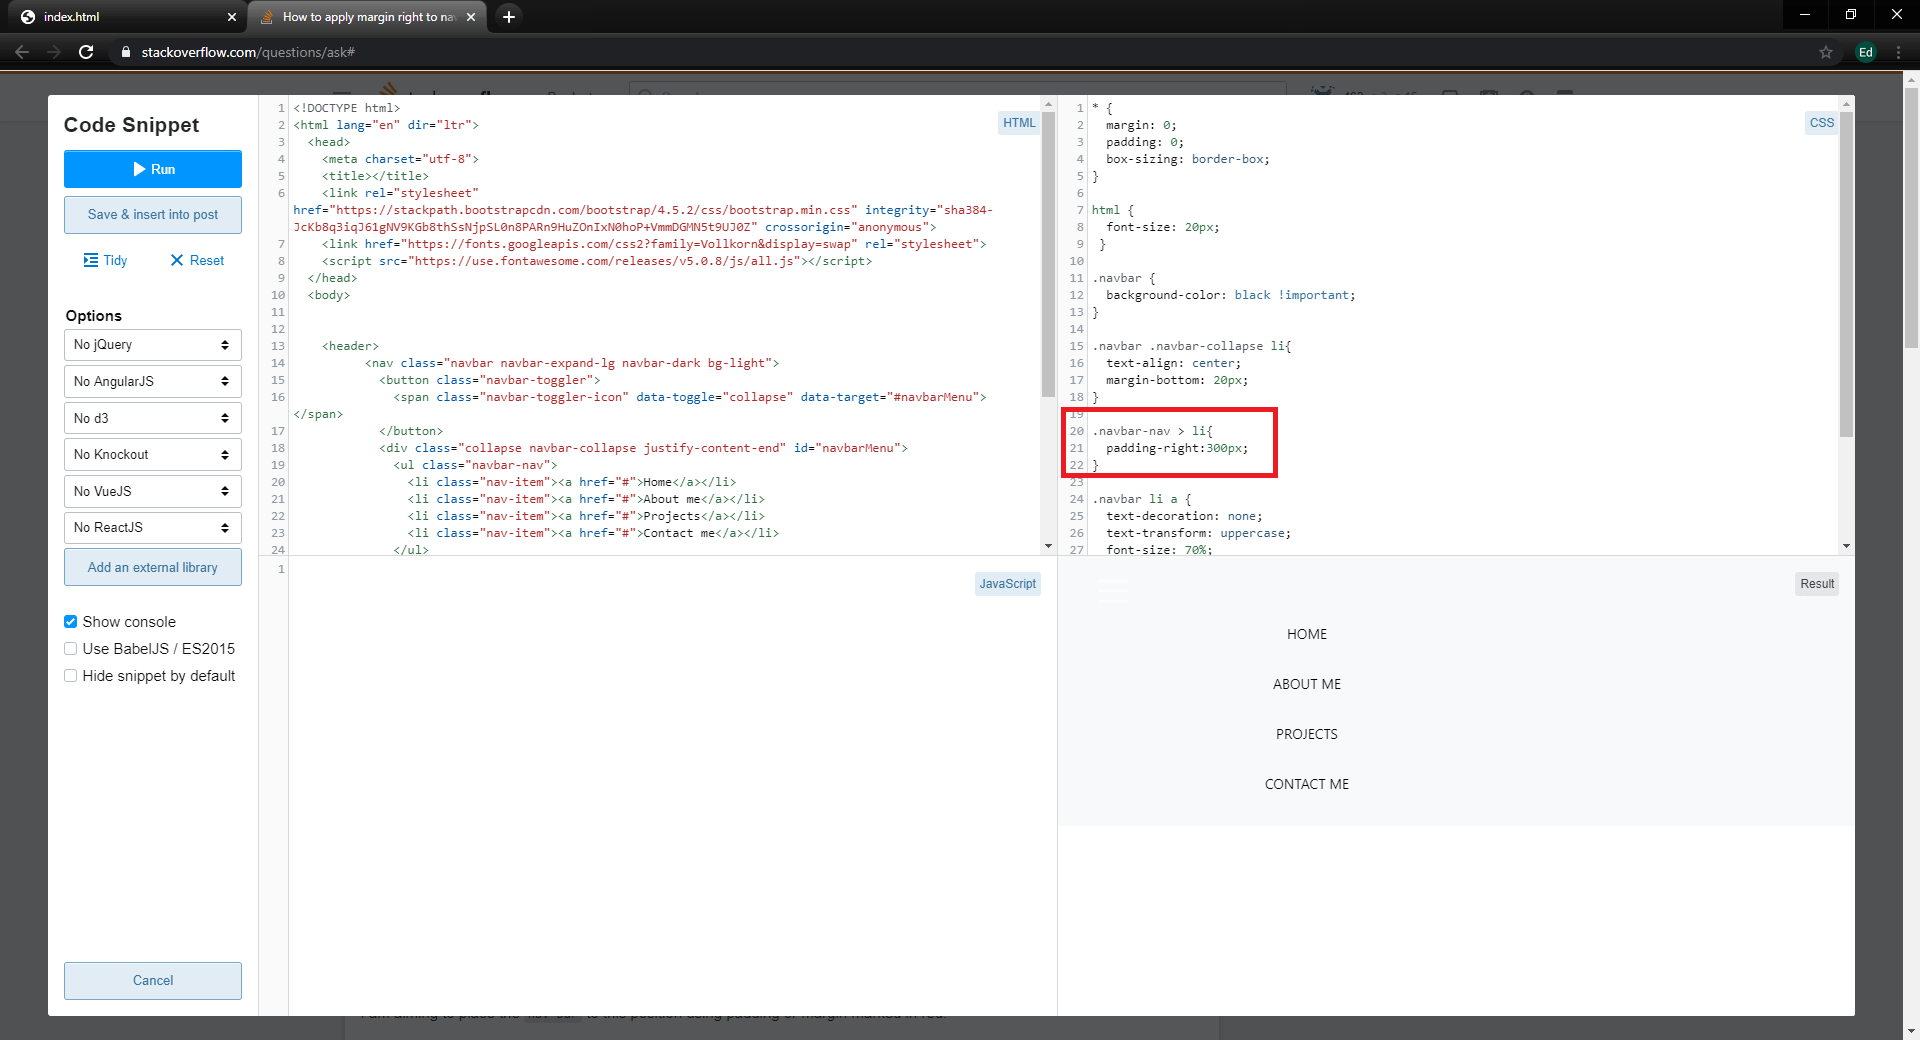Bookmark the current page with the star
This screenshot has height=1040, width=1920.
(x=1826, y=52)
